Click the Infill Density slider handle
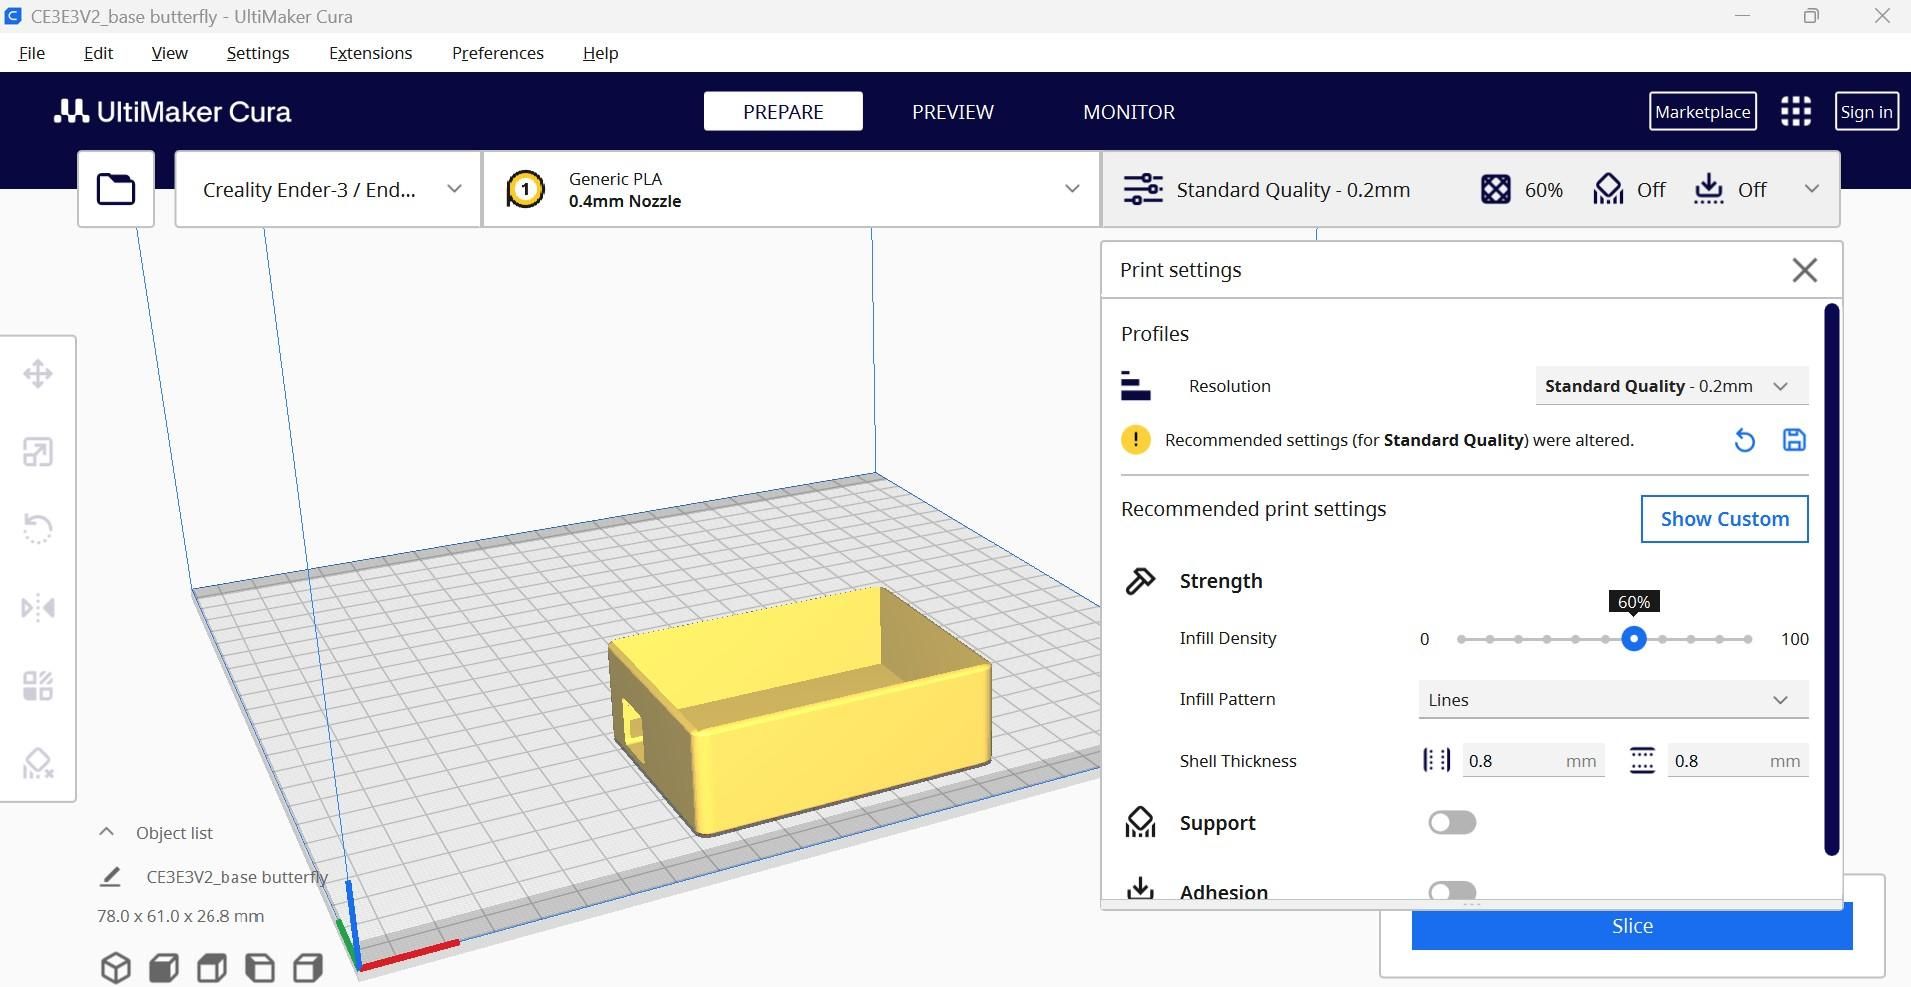The image size is (1911, 987). (1634, 639)
